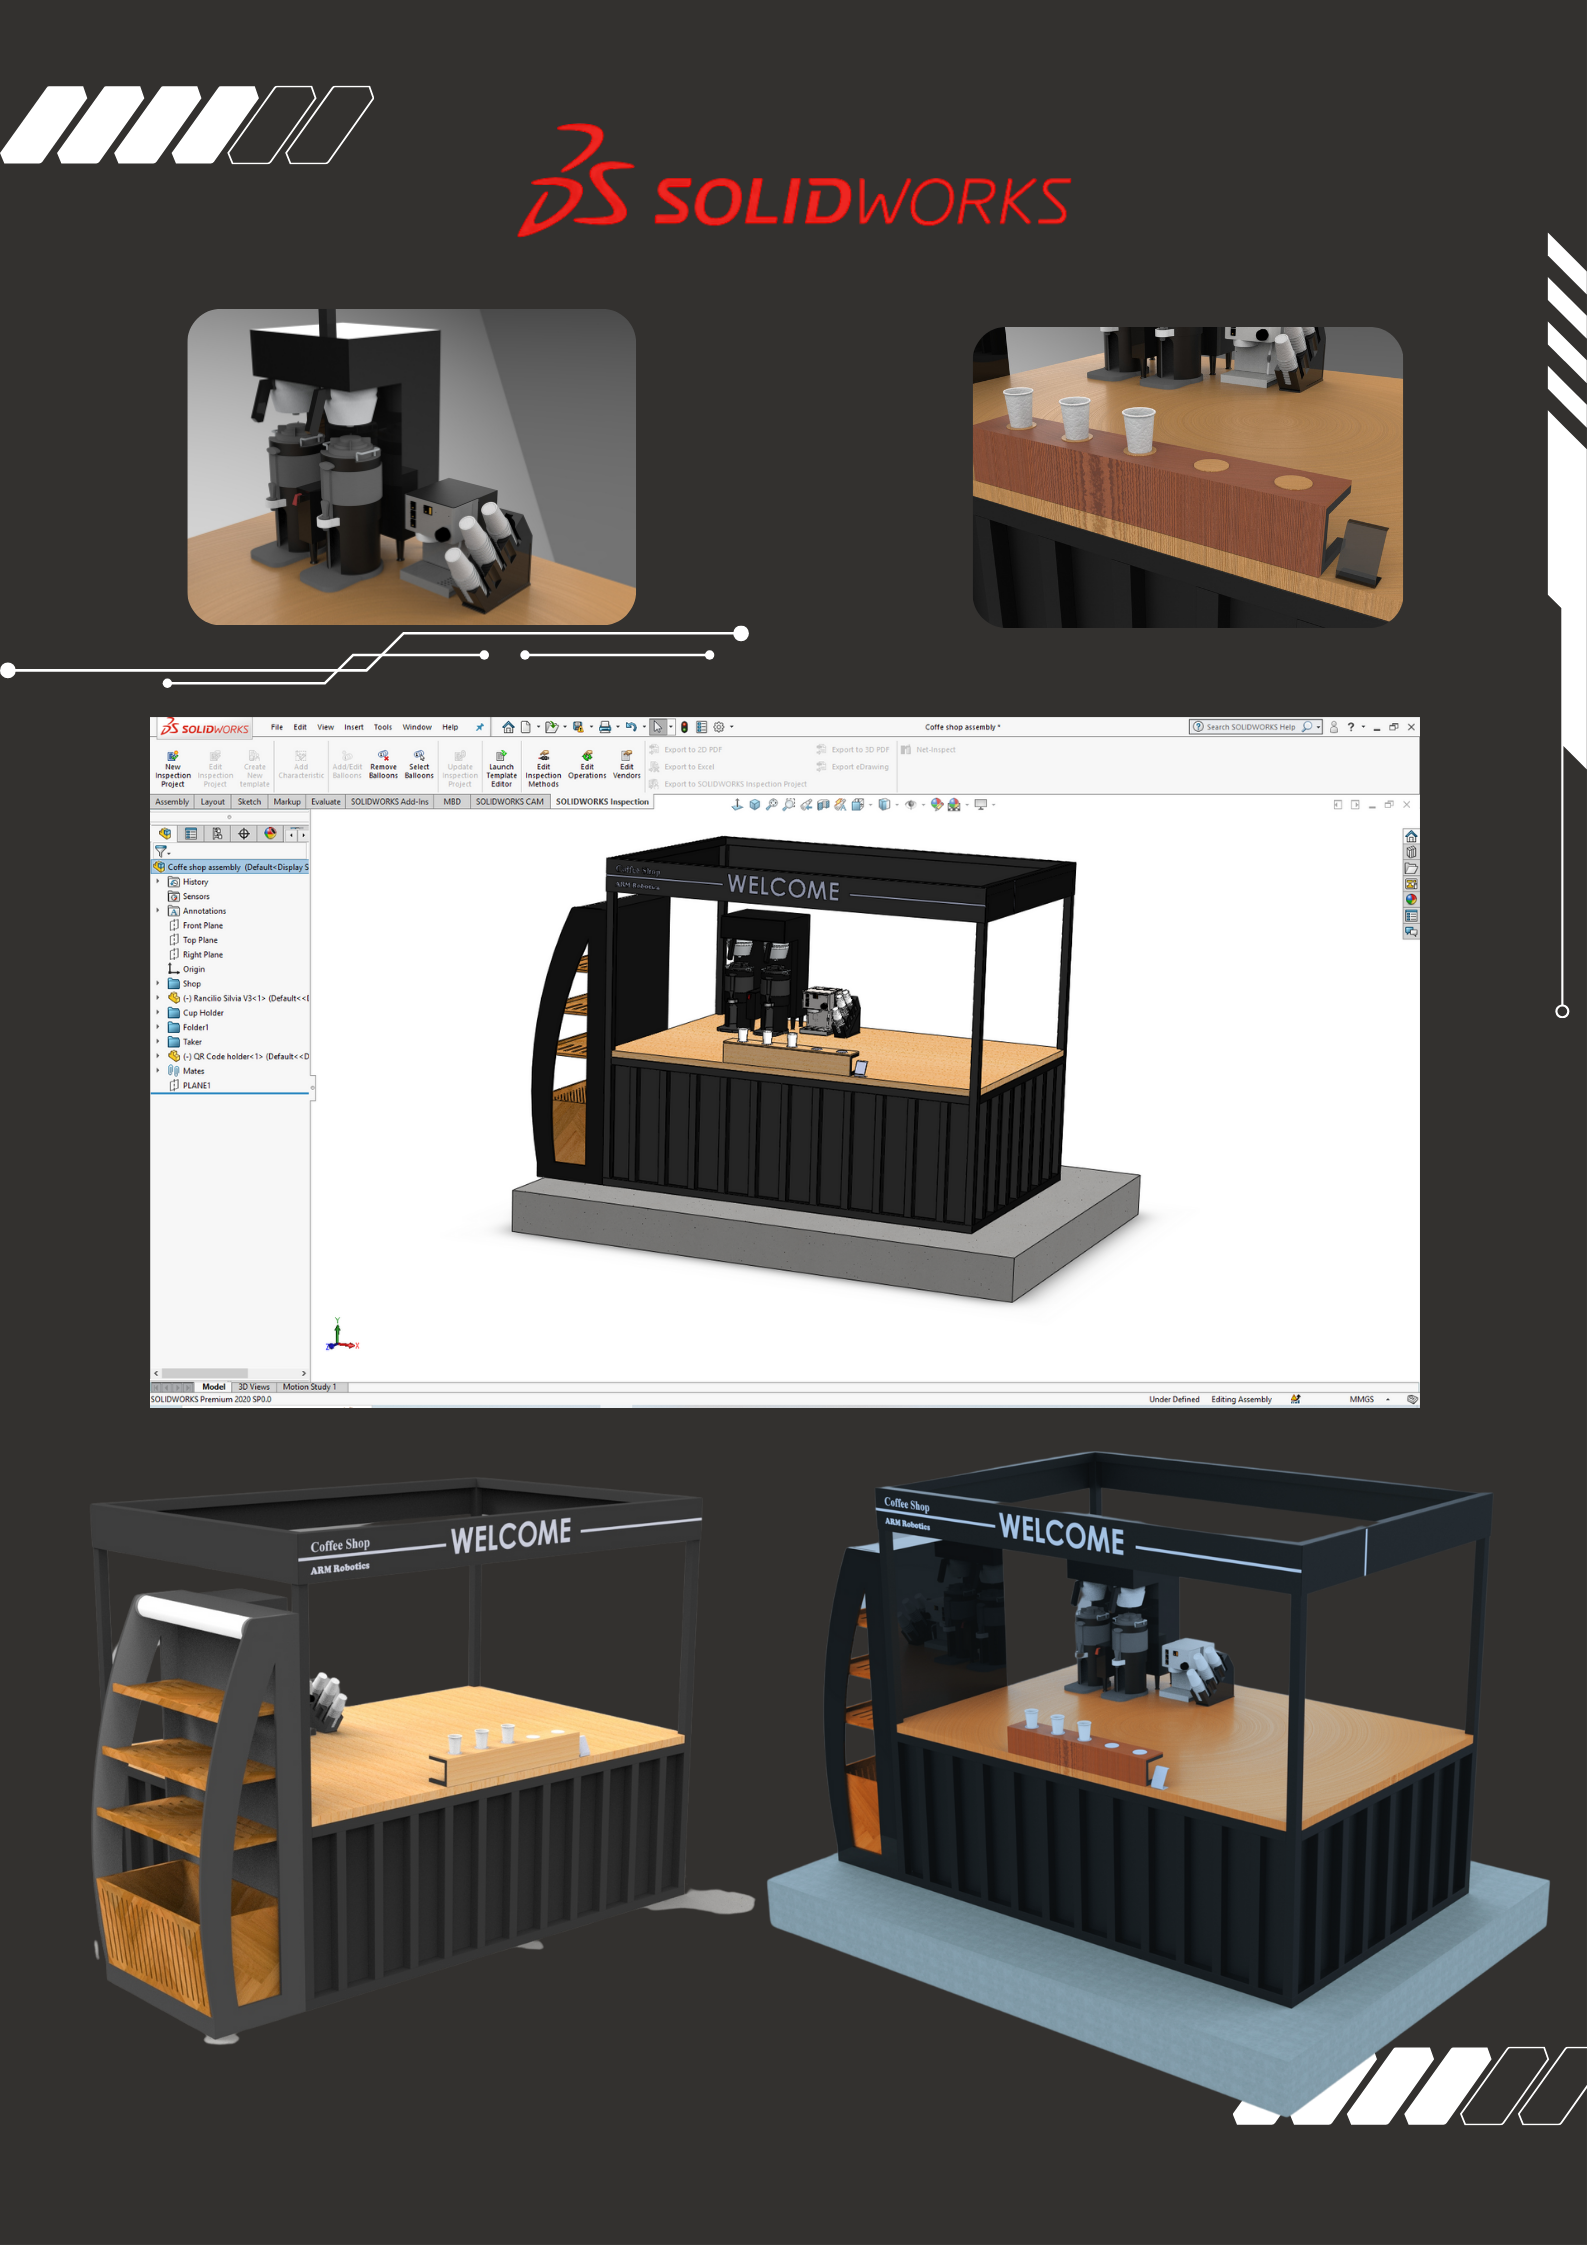Switch to the MBD tab

click(x=452, y=802)
